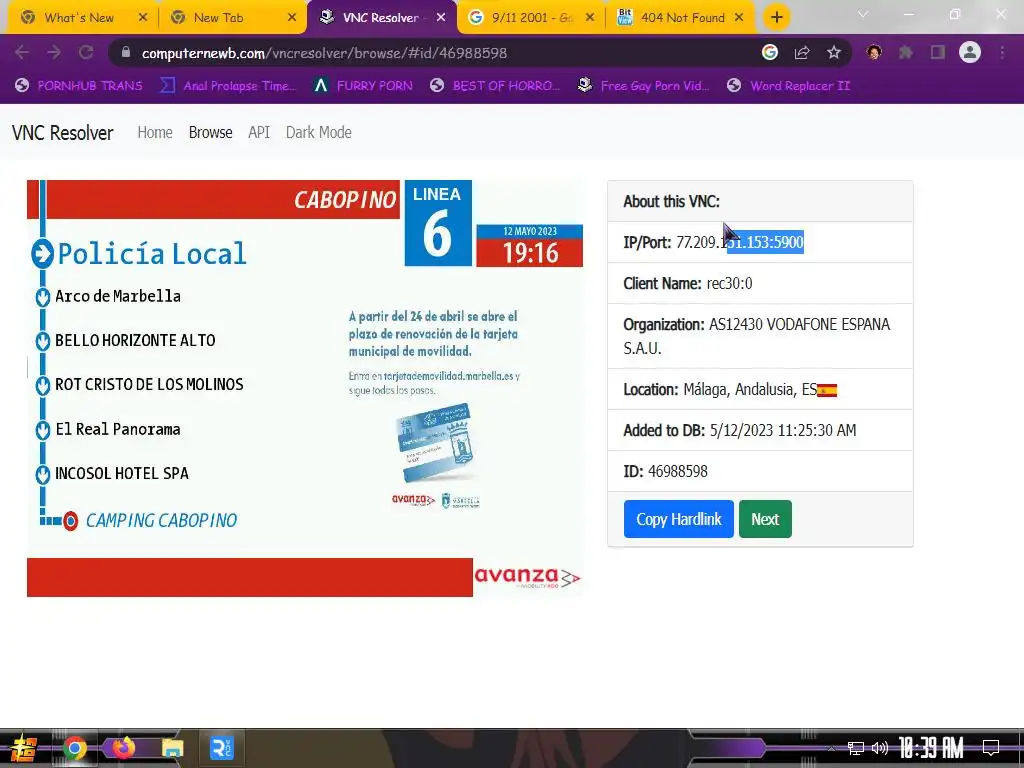Click the share page icon

point(802,52)
